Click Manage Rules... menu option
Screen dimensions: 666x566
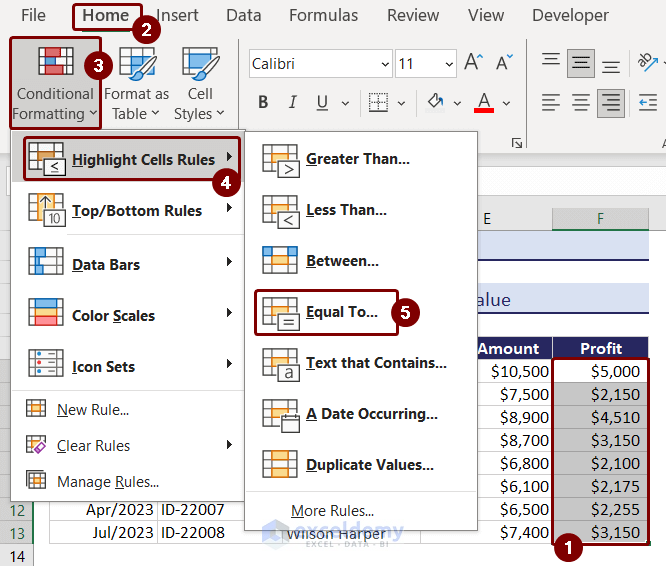pos(108,481)
